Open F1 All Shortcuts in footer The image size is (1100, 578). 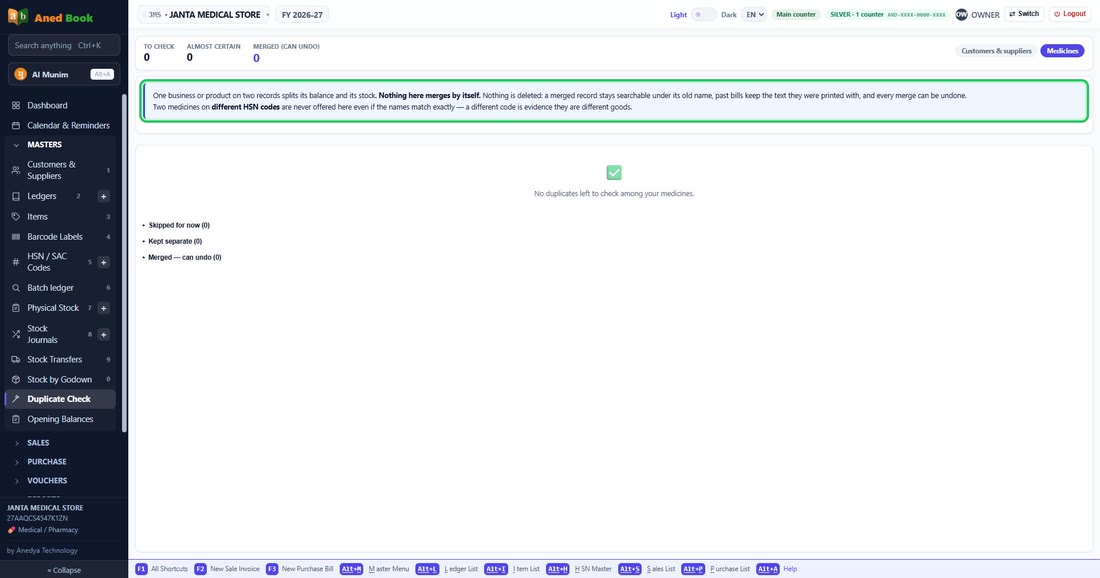pyautogui.click(x=161, y=569)
